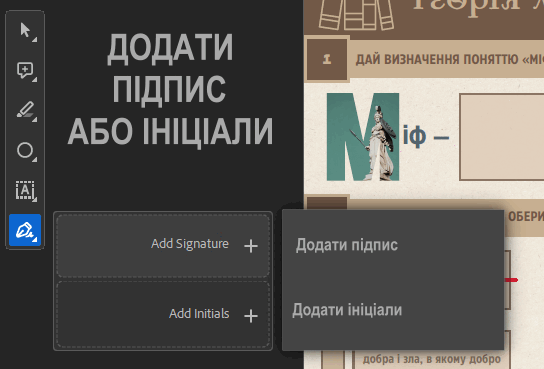Click the 'Додати підпис' label
Viewport: 544px width, 369px height.
pos(347,245)
